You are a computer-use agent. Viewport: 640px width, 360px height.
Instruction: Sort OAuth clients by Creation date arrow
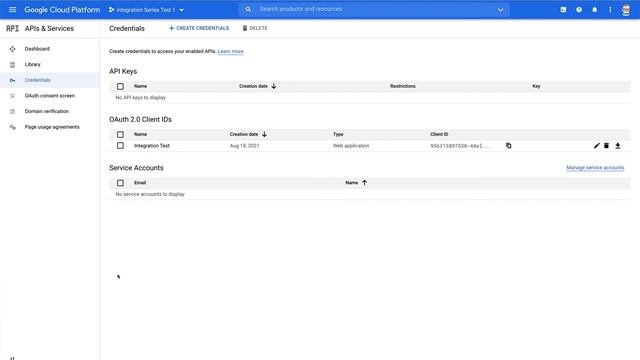264,134
